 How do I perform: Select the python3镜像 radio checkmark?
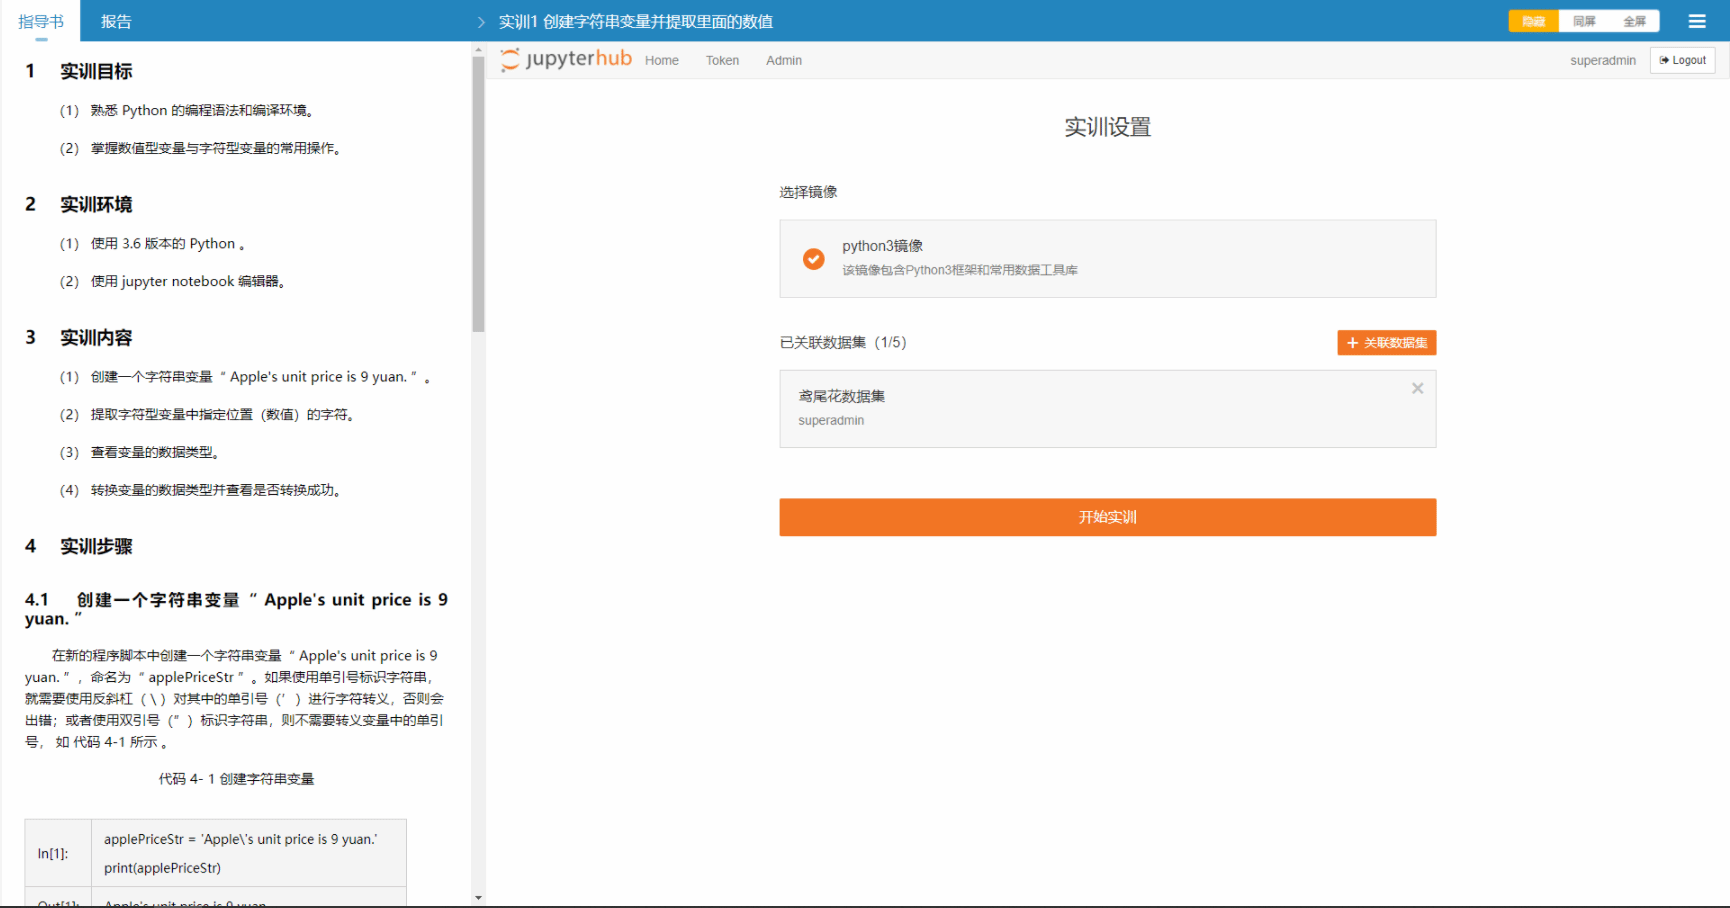814,259
